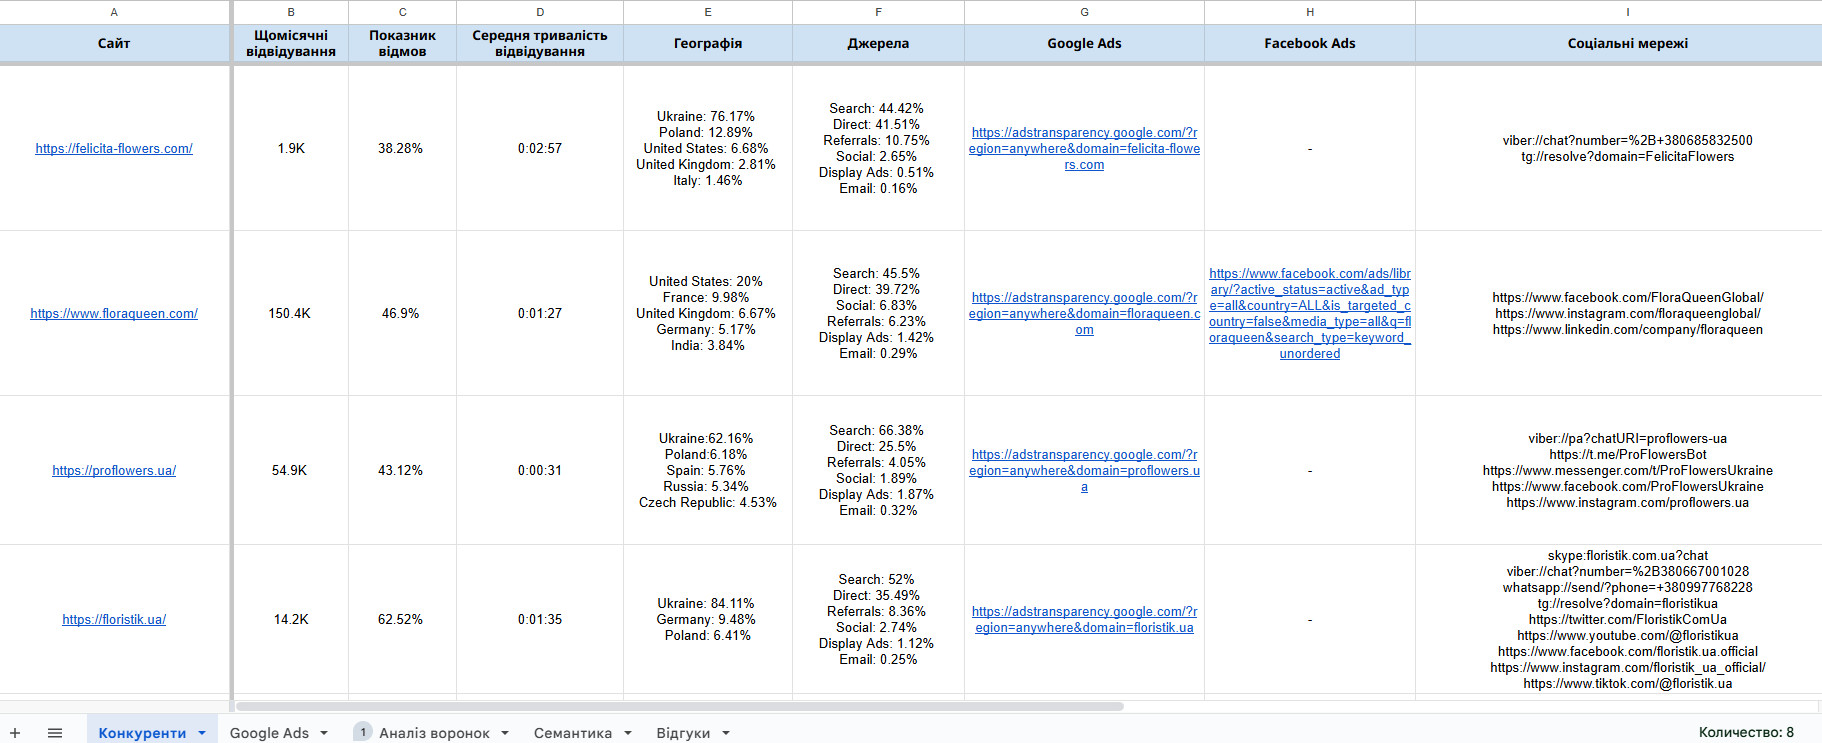Open Google Ads transparency link for proflowers.ua
Viewport: 1822px width, 743px height.
coord(1084,471)
